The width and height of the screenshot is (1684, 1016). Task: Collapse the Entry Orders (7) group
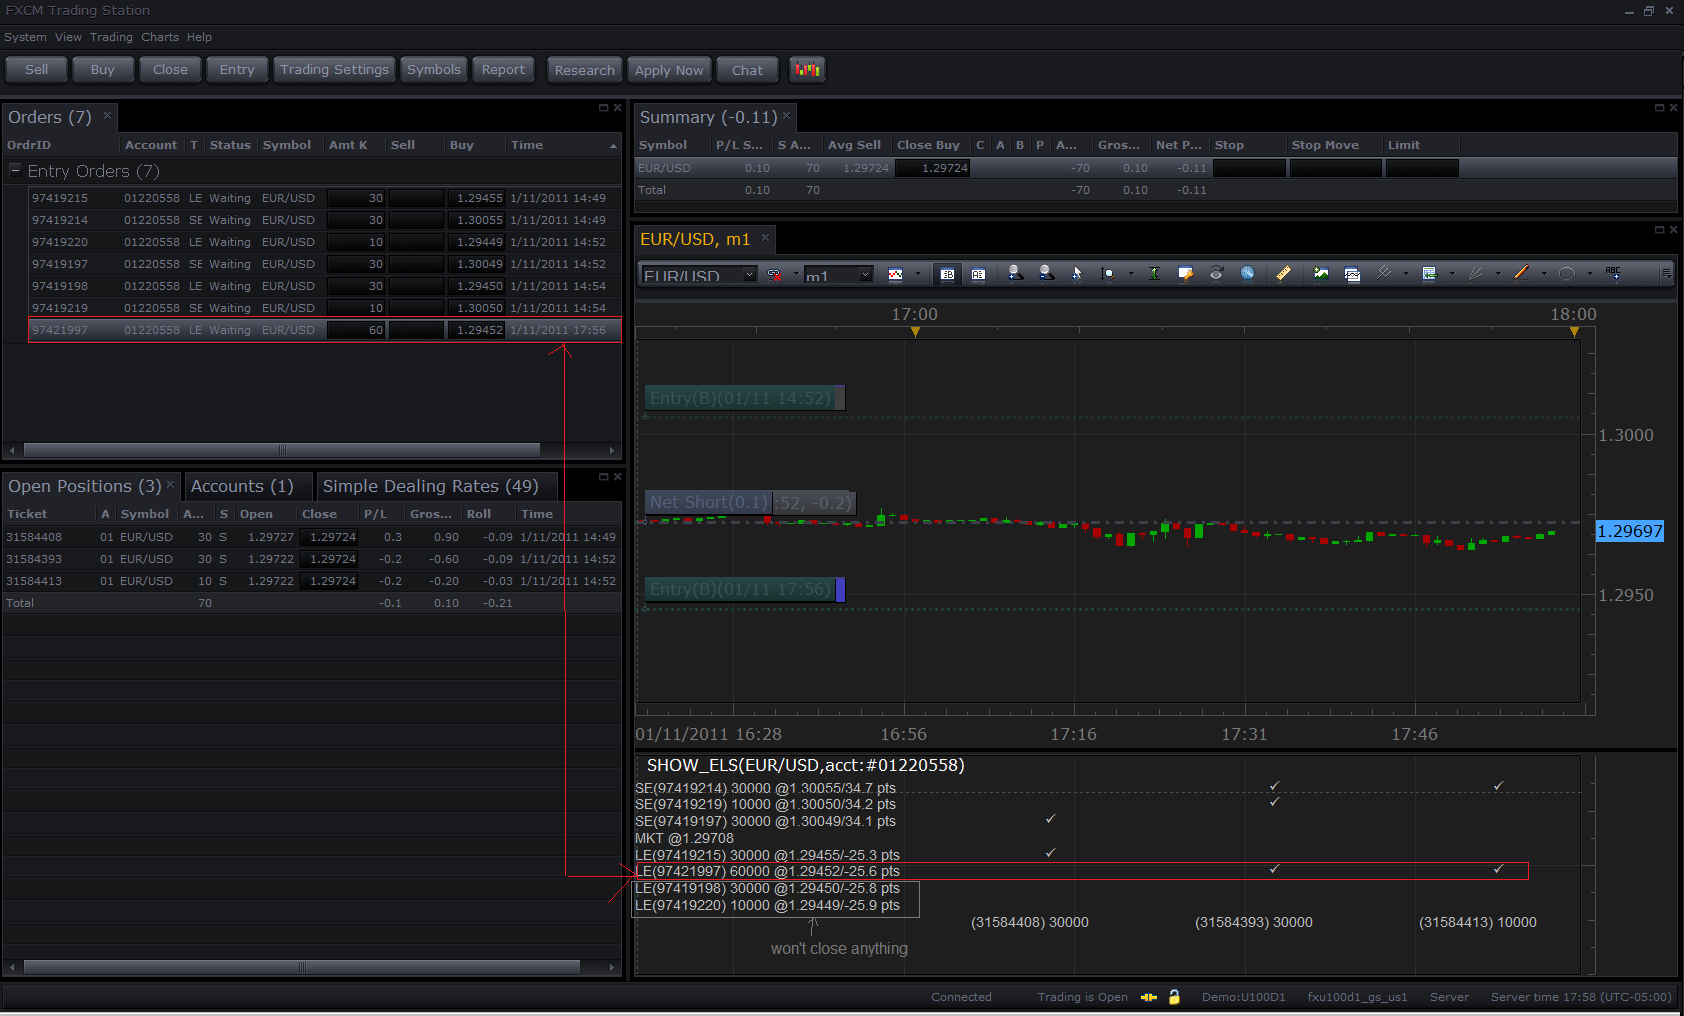(15, 170)
